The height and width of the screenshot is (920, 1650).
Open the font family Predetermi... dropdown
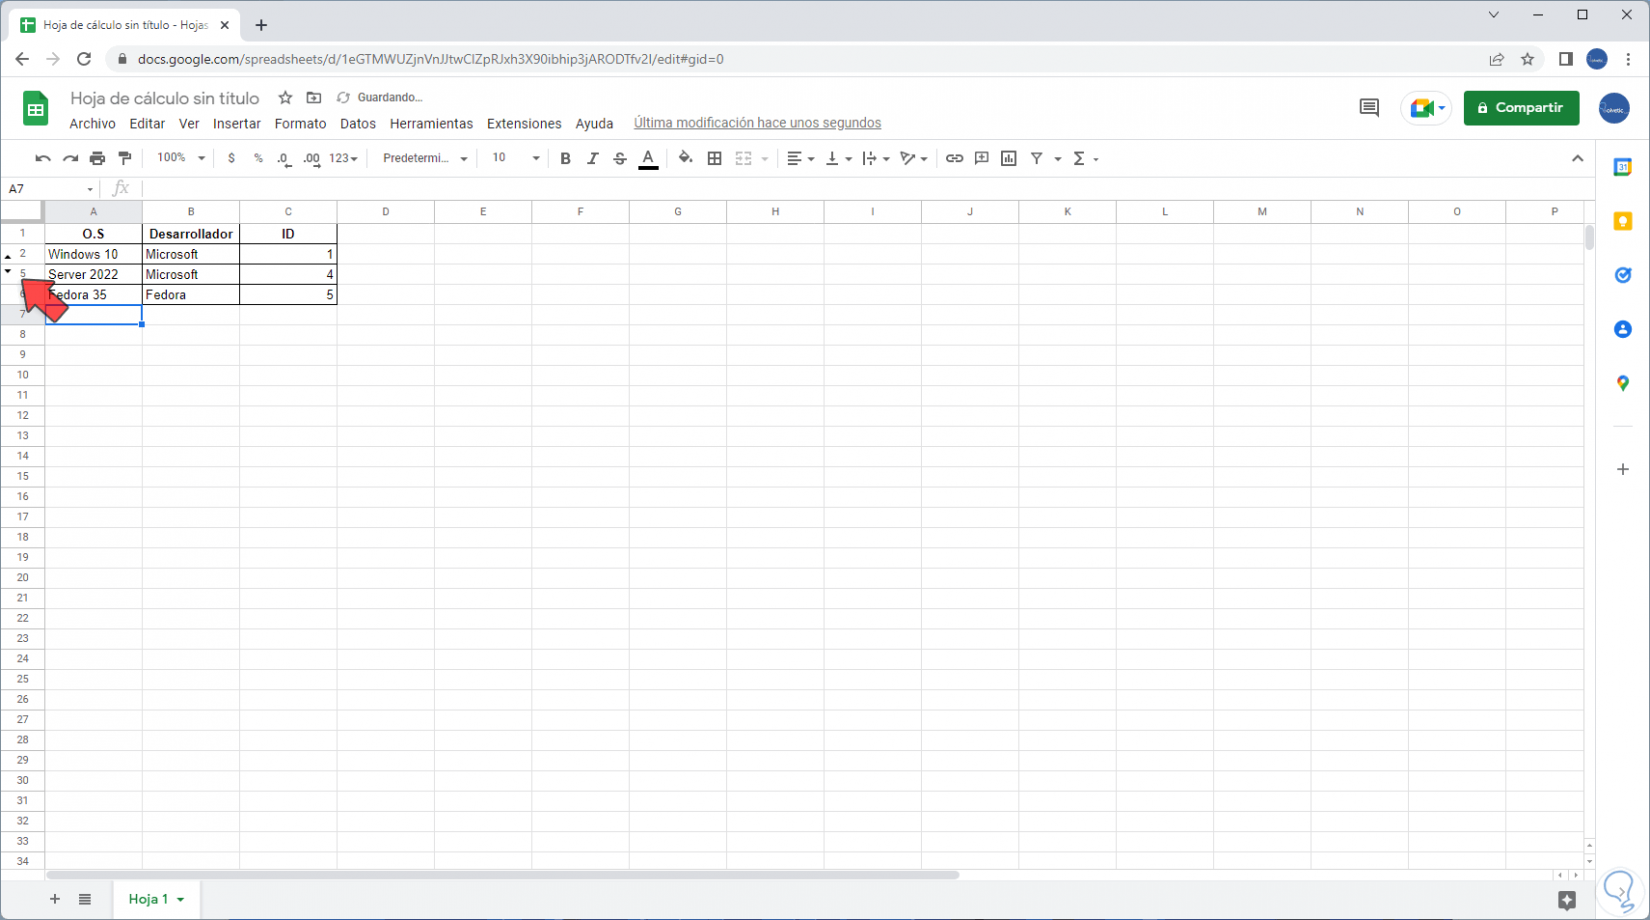[x=425, y=158]
